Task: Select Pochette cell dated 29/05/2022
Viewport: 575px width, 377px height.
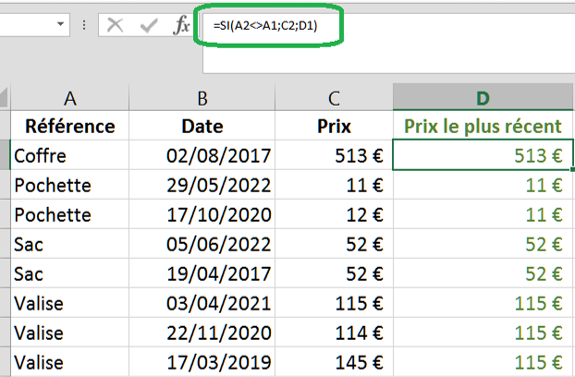Action: point(70,185)
